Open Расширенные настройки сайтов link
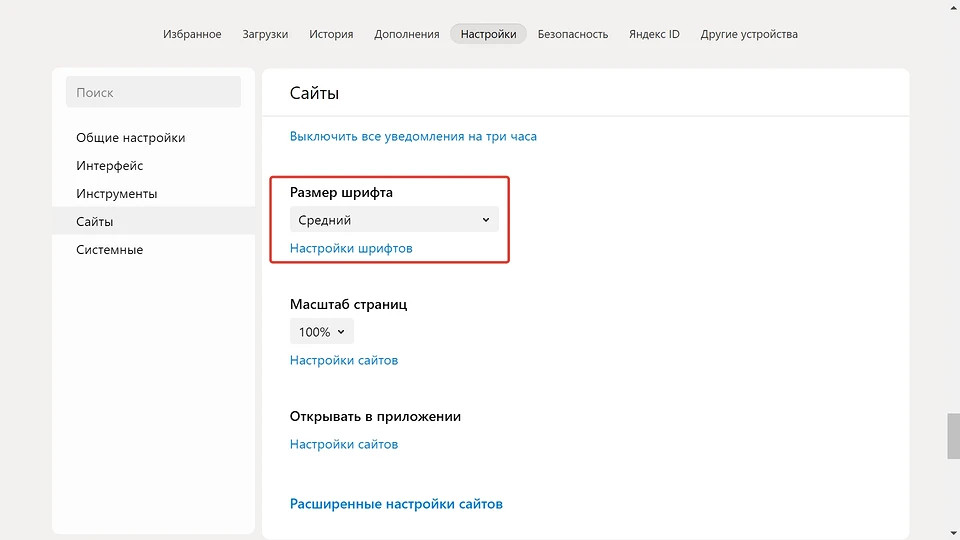This screenshot has width=960, height=540. (x=396, y=504)
